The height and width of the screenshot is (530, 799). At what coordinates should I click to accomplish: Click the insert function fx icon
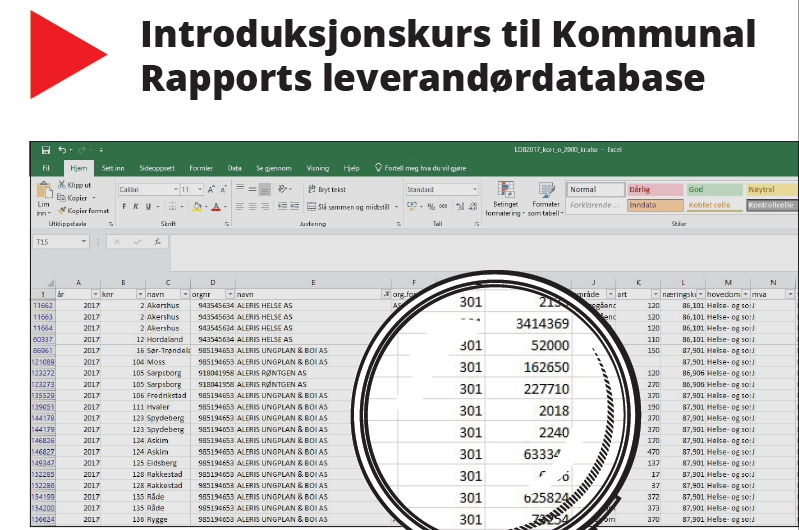(x=157, y=242)
